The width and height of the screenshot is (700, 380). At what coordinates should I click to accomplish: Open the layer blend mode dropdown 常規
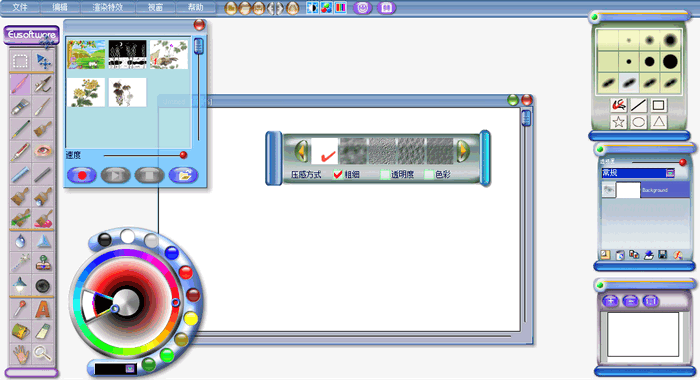coord(670,173)
